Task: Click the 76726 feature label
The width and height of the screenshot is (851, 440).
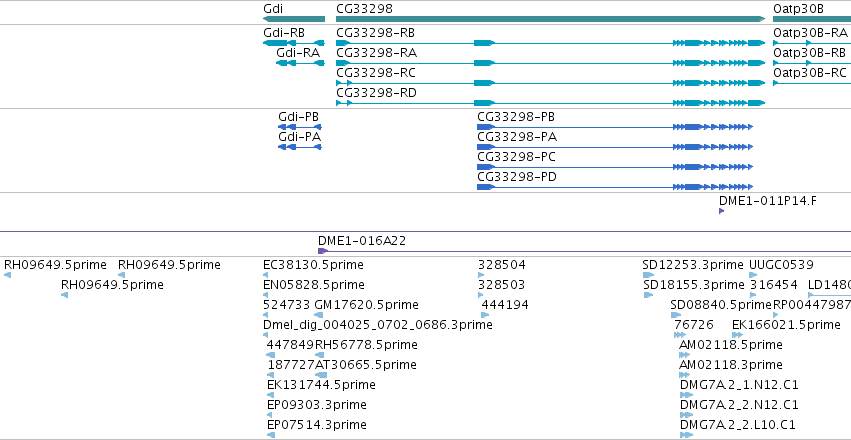Action: click(x=694, y=324)
